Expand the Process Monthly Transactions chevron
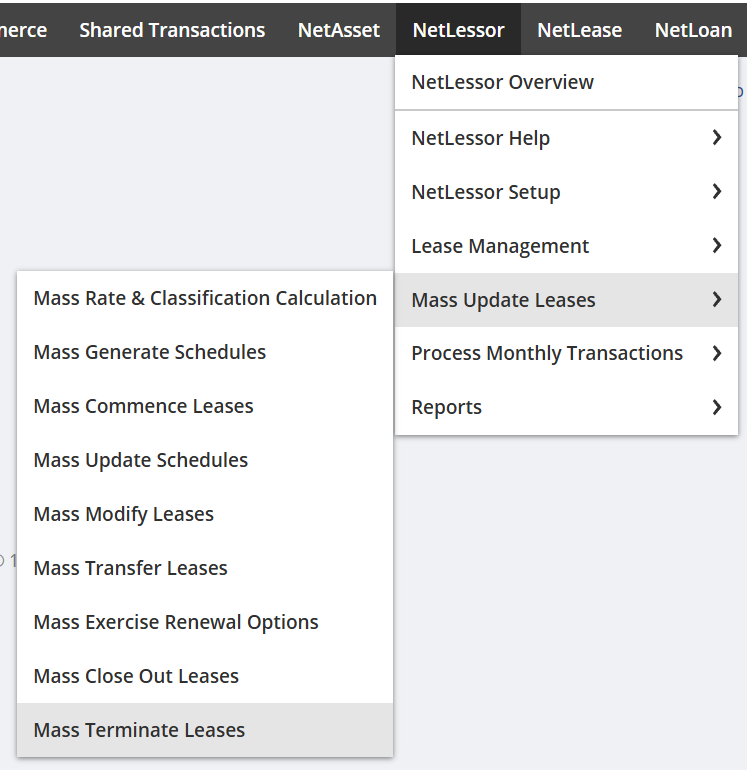 (x=717, y=353)
